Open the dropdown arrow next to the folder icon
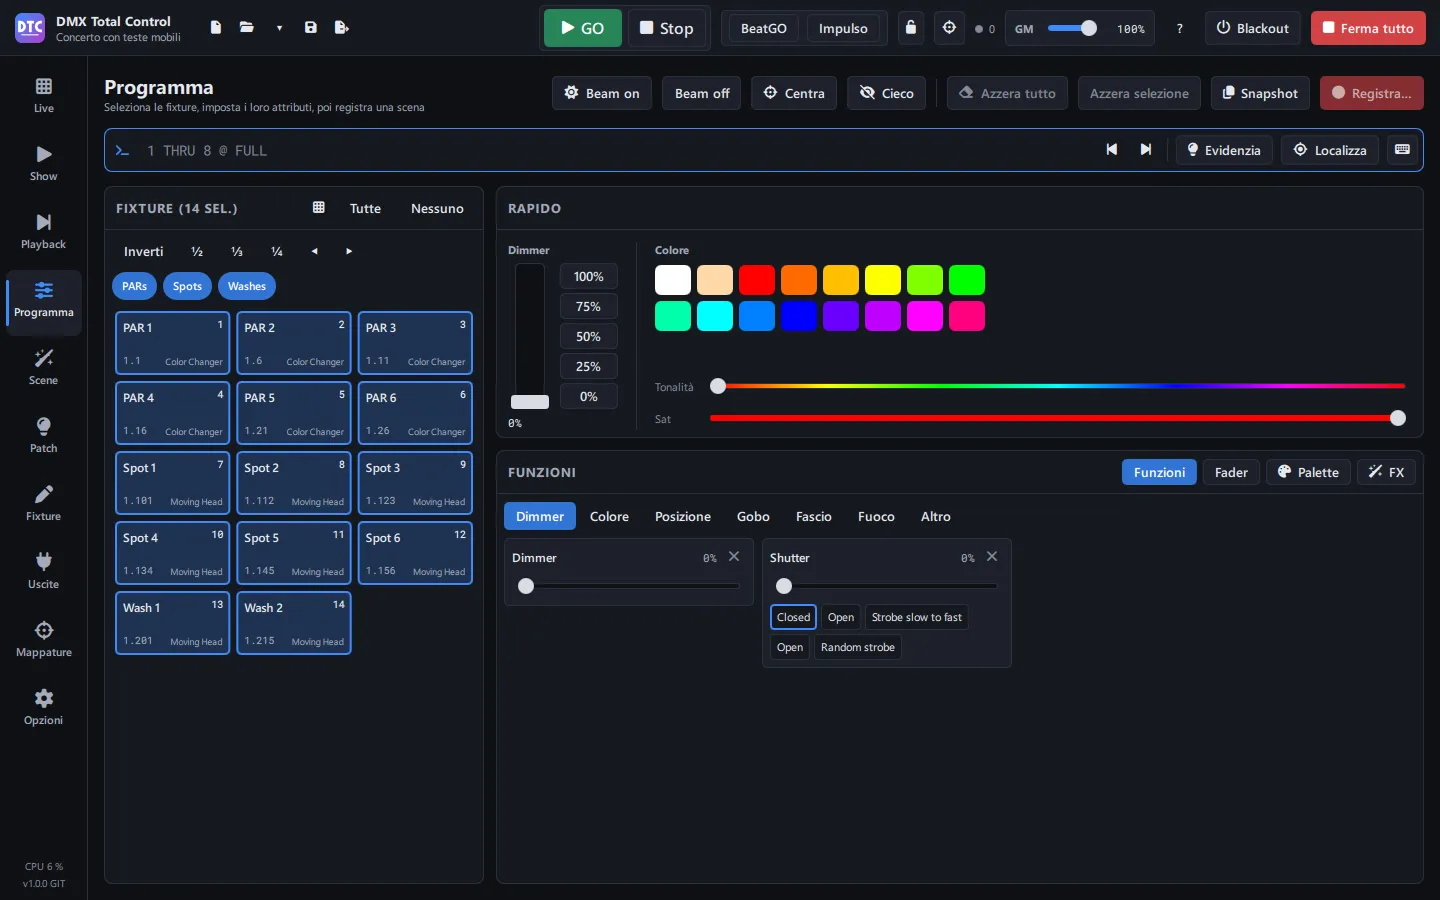The height and width of the screenshot is (900, 1440). point(279,28)
